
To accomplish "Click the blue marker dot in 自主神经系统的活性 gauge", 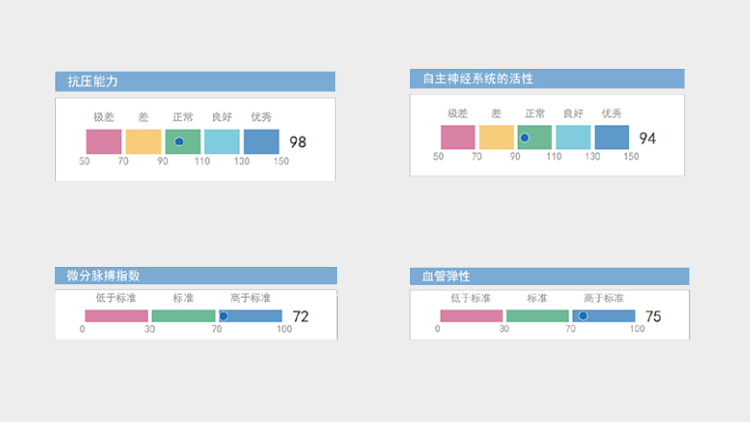I will 524,138.
